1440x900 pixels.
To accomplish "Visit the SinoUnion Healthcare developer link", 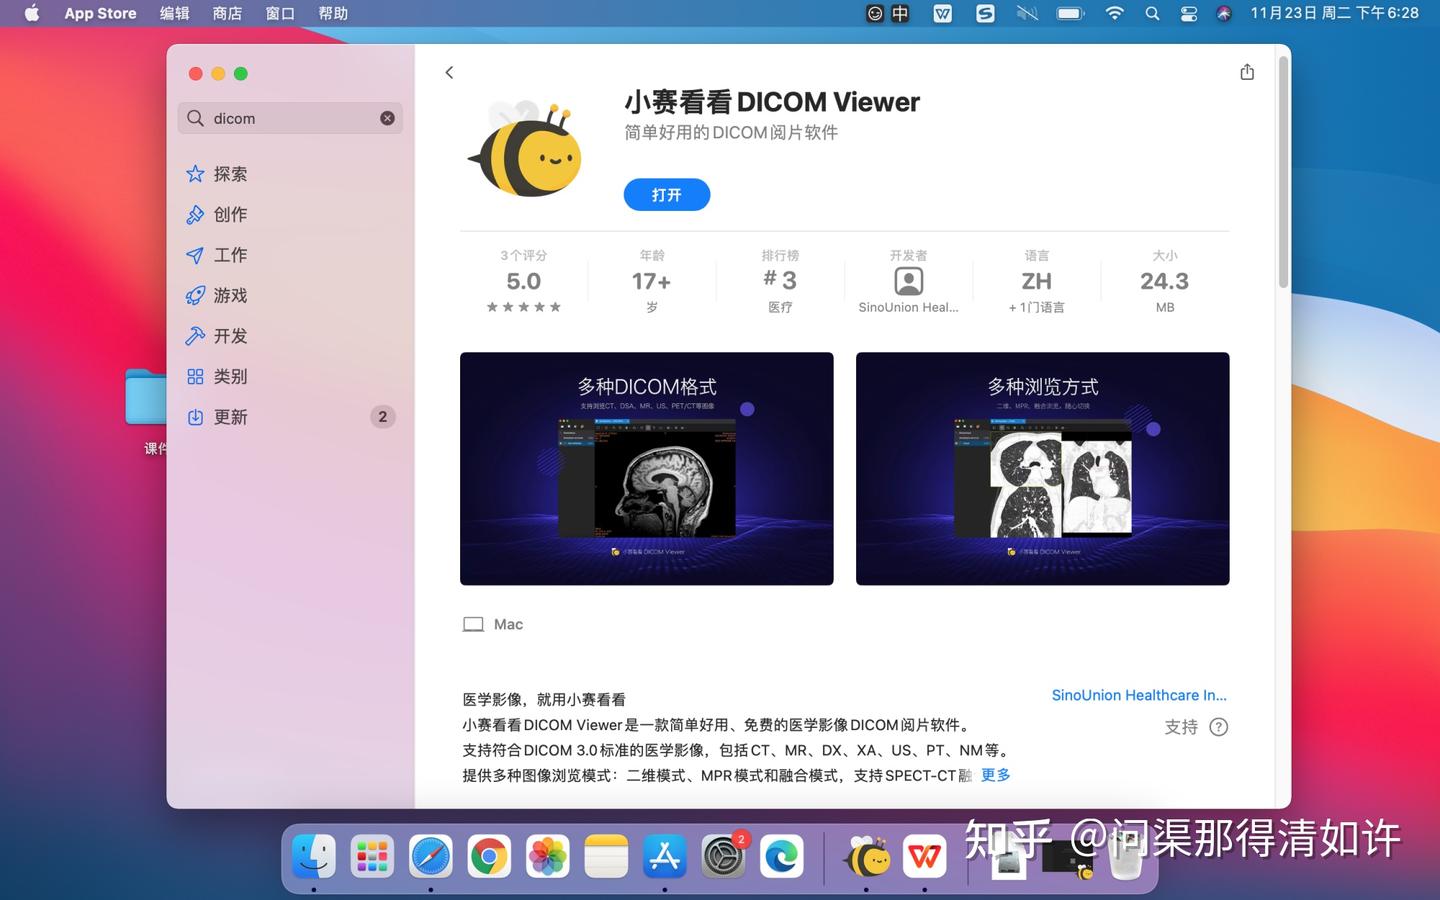I will 1139,695.
